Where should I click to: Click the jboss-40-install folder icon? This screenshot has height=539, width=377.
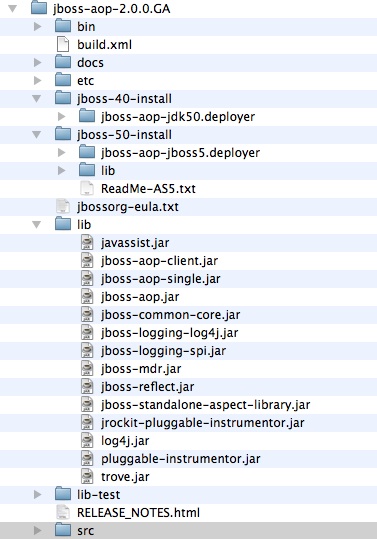tap(63, 98)
